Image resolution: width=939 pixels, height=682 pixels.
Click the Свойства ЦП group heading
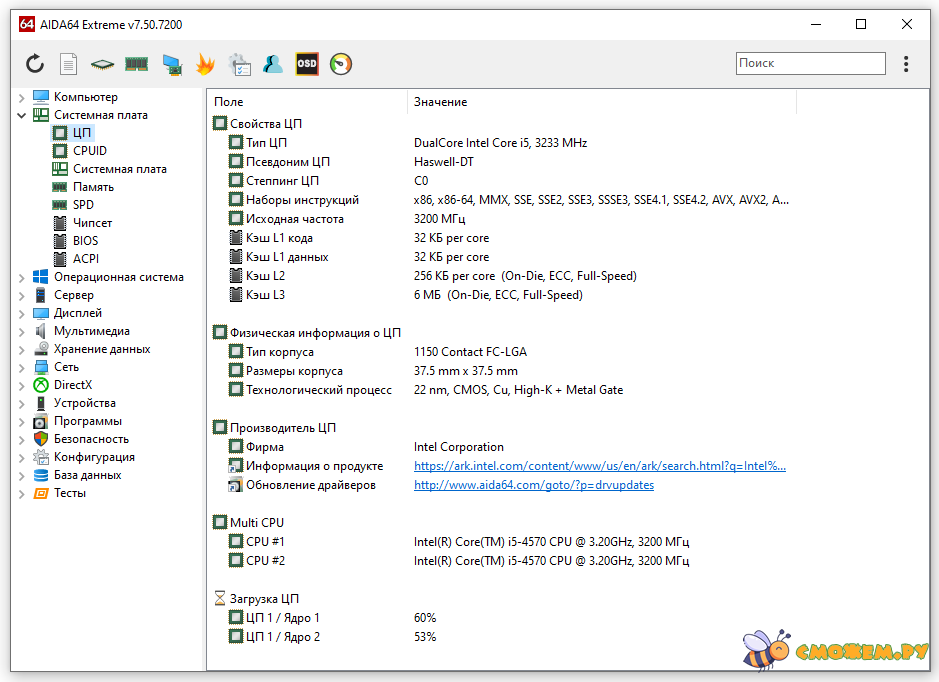[258, 124]
